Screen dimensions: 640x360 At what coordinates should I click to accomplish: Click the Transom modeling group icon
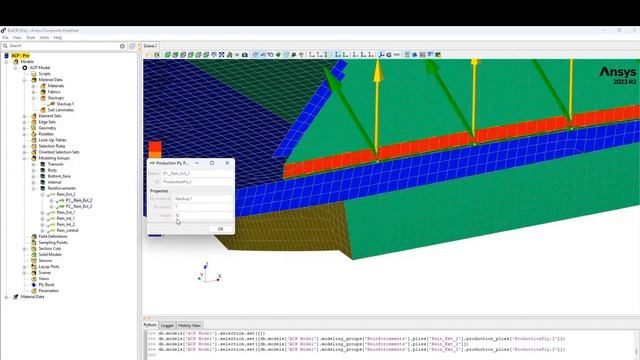point(43,164)
